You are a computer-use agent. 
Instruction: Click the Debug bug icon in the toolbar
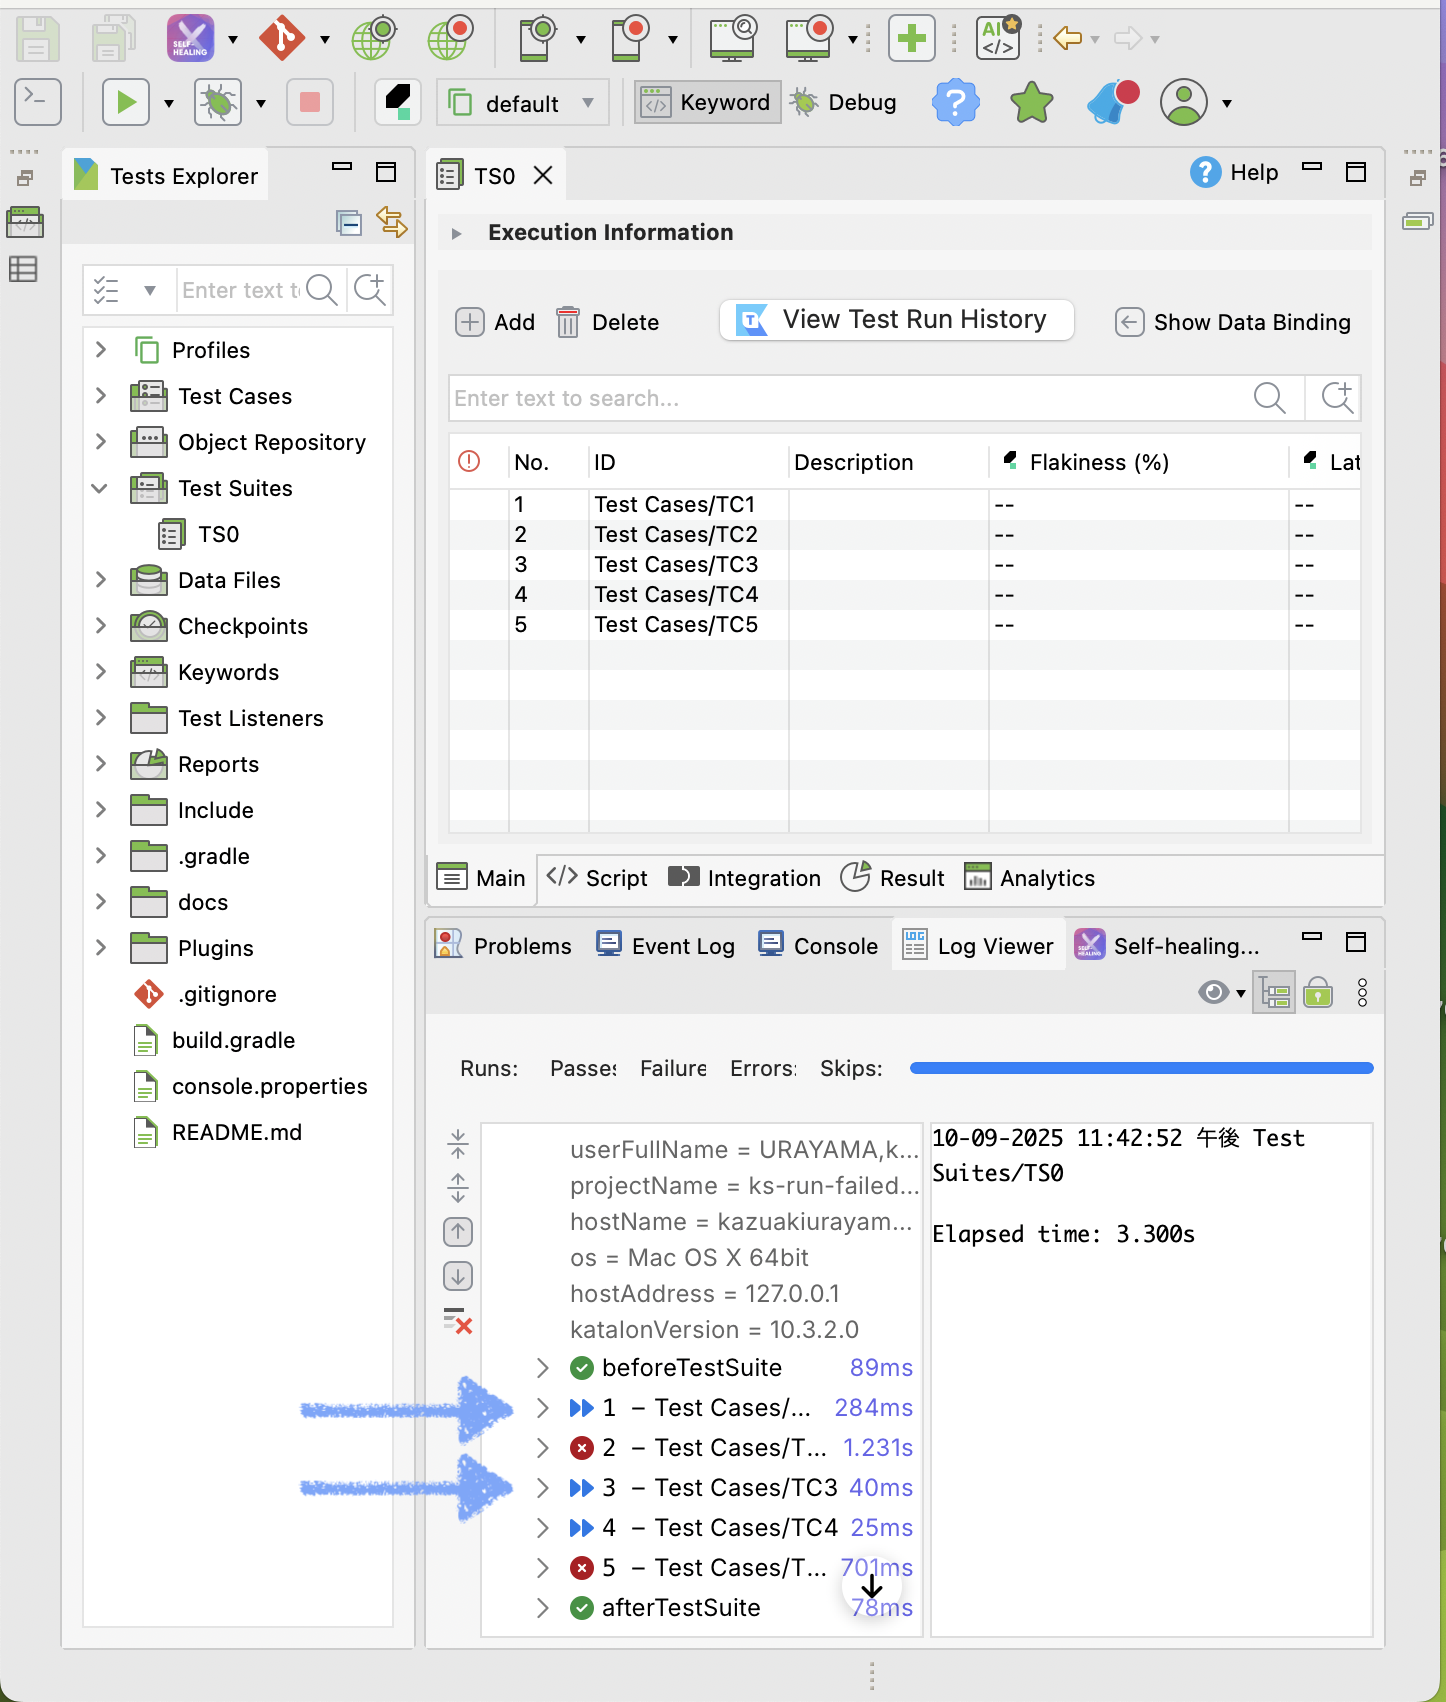tap(218, 102)
